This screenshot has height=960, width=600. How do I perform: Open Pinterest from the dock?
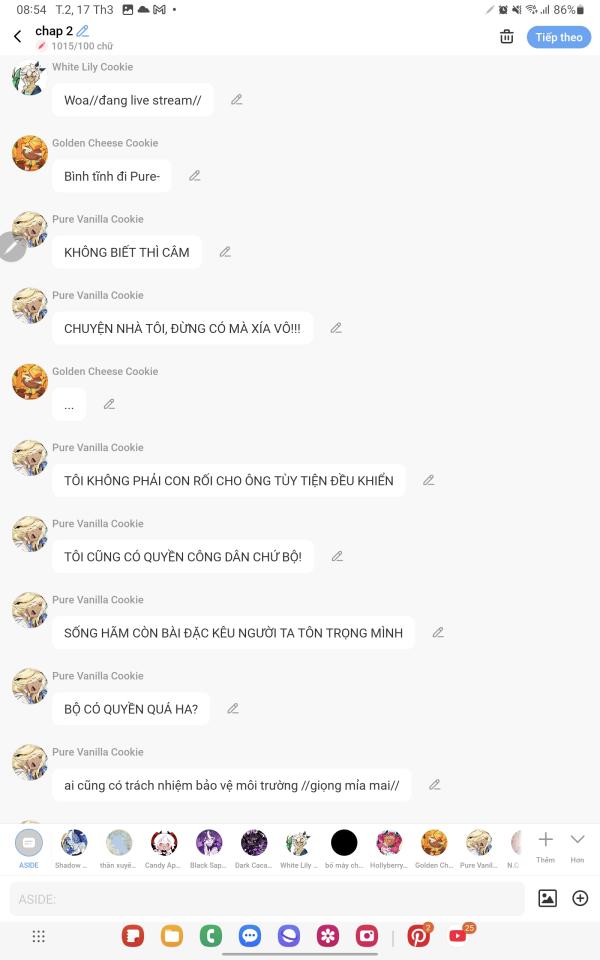[x=419, y=936]
